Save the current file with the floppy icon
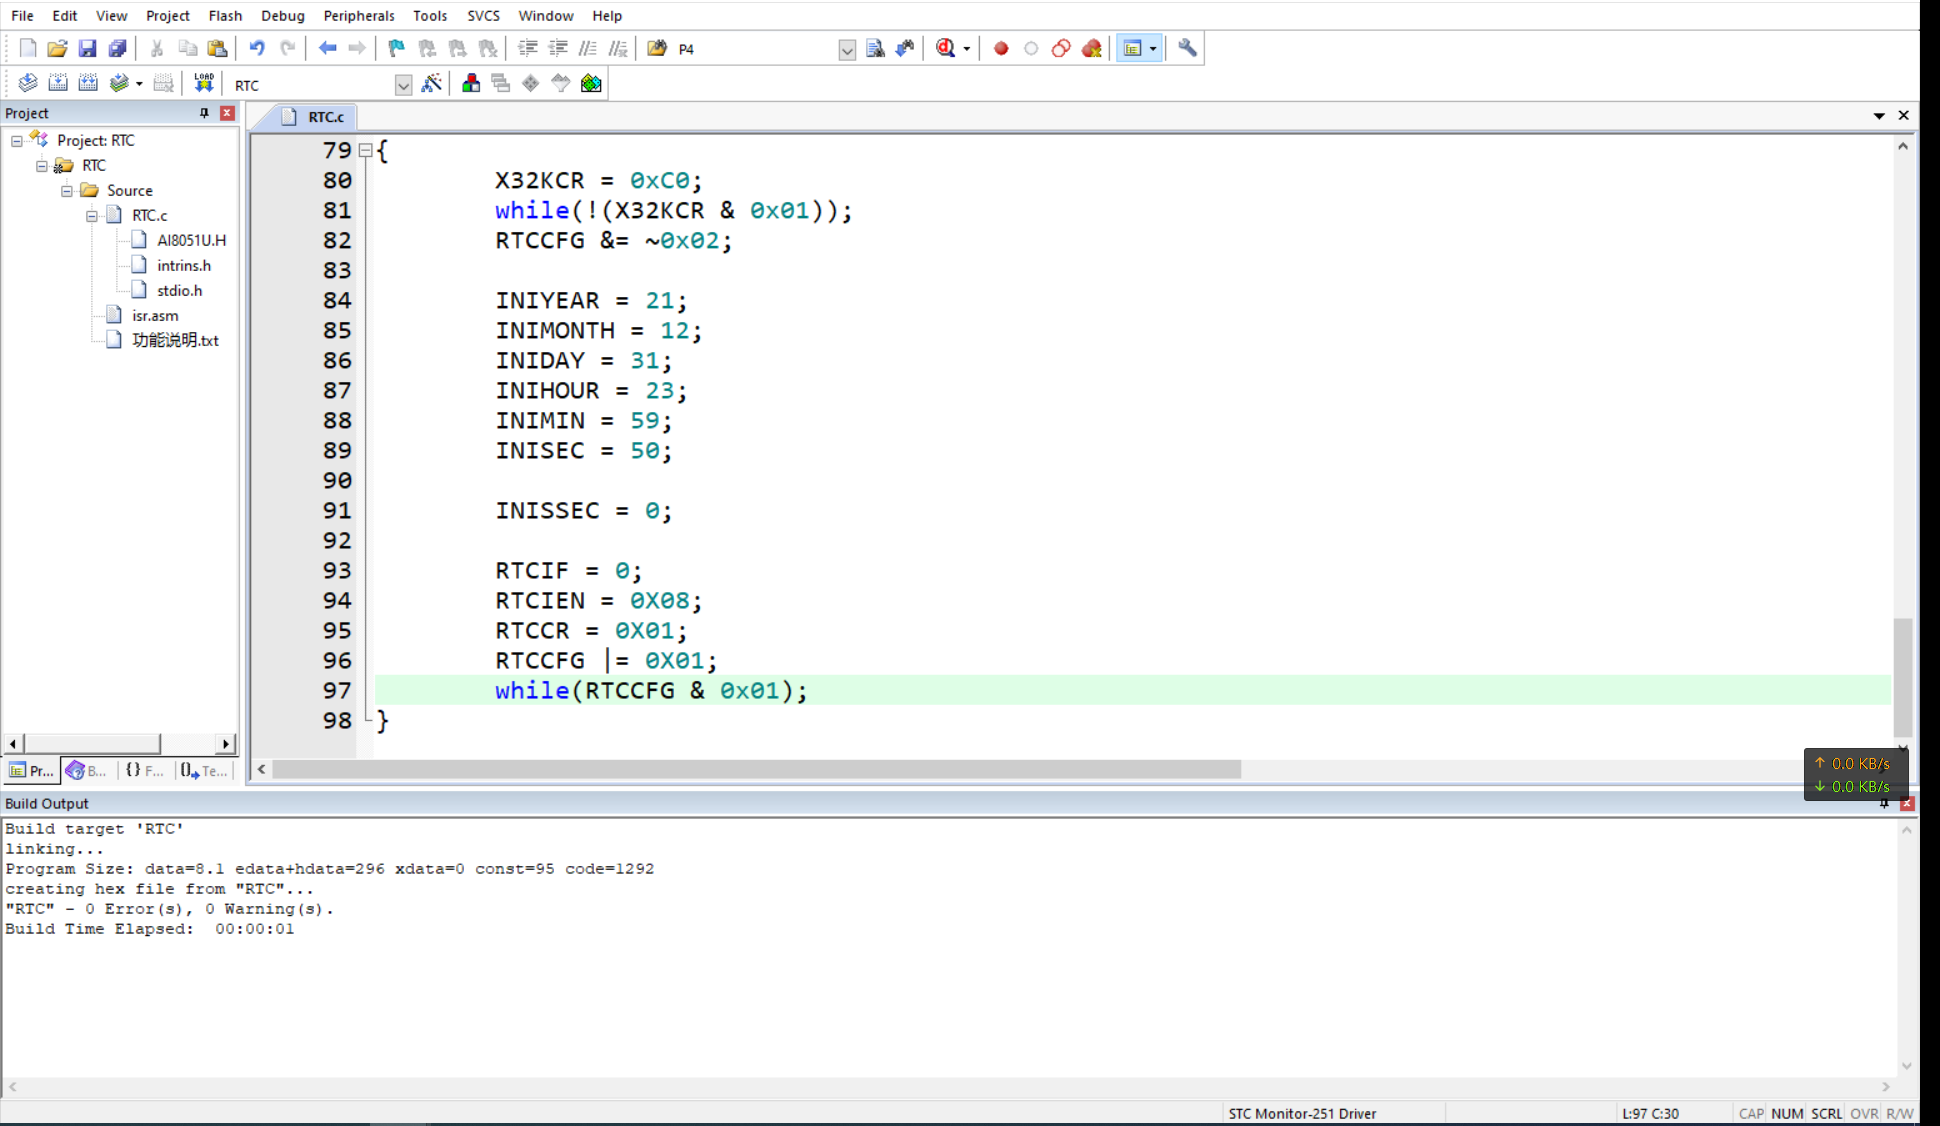The image size is (1940, 1126). [88, 48]
